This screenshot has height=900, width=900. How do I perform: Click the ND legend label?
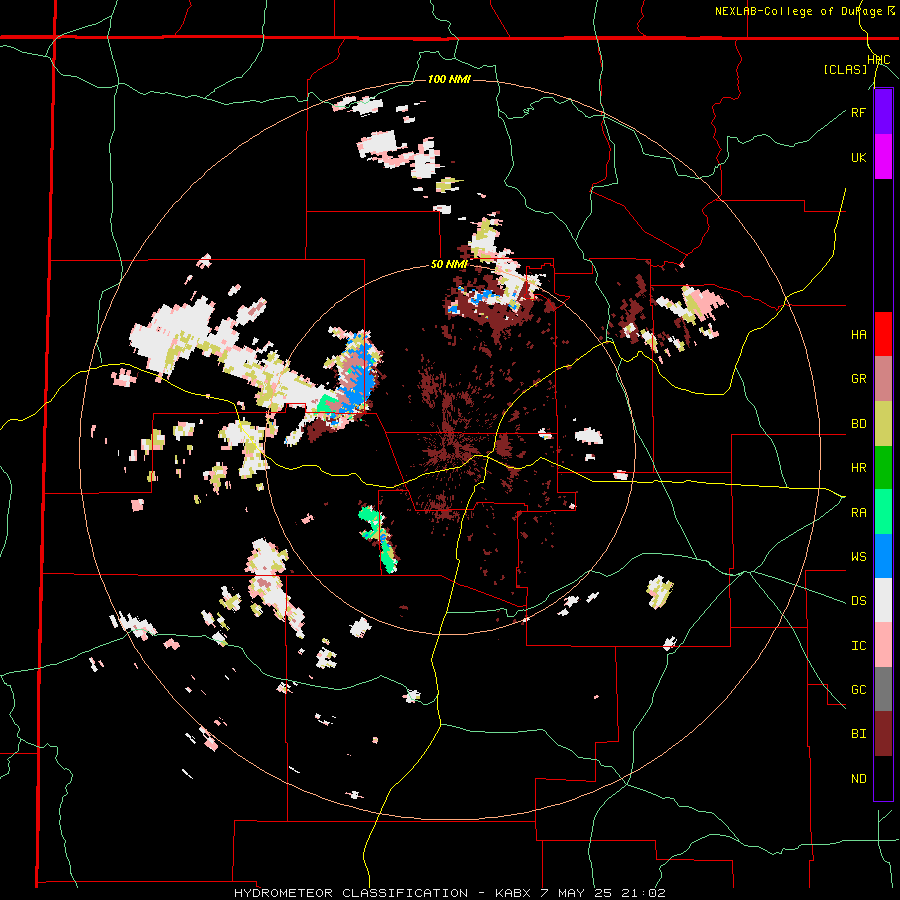point(858,779)
